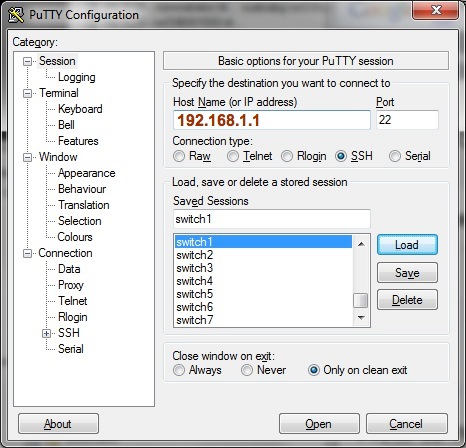Delete the selected saved session
Viewport: 466px width, 448px height.
407,300
